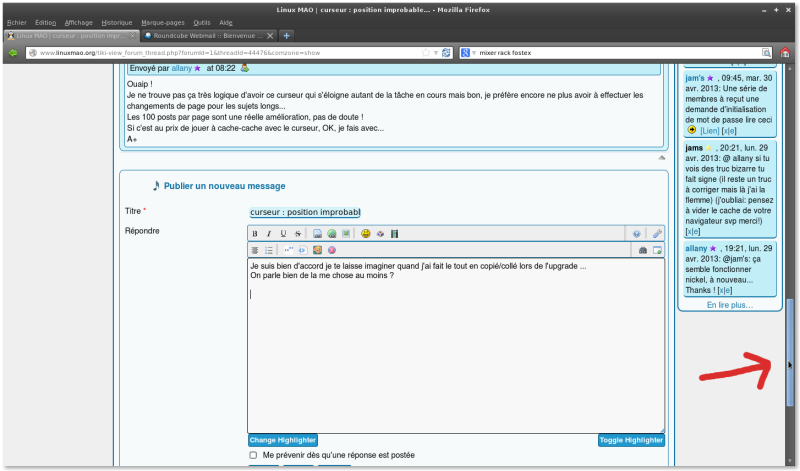Reload the page with the refresh icon

[x=446, y=53]
